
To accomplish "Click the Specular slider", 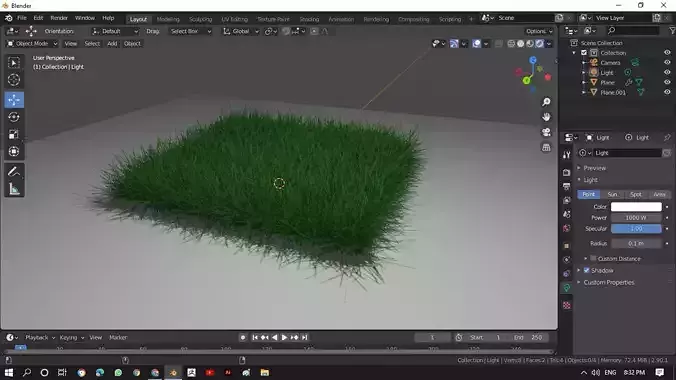I will 636,229.
